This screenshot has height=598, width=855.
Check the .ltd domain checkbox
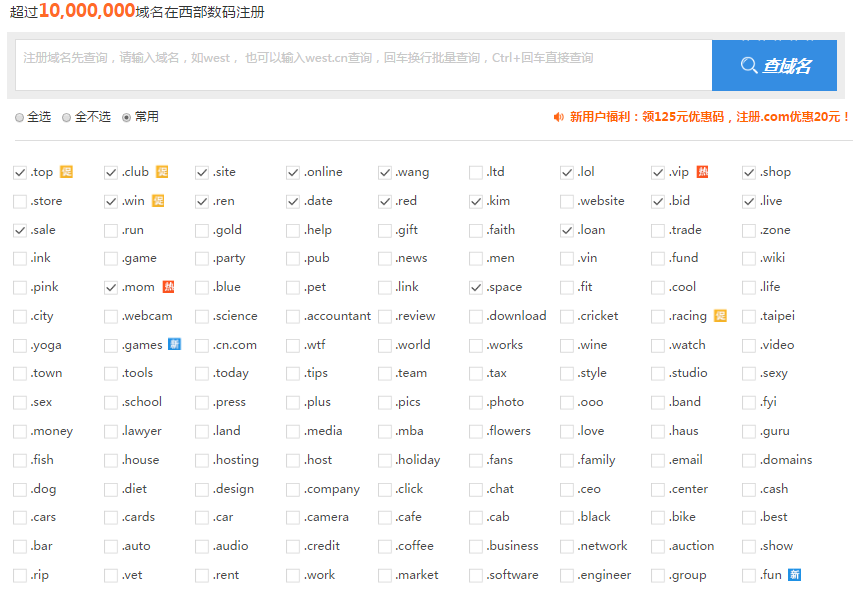476,173
